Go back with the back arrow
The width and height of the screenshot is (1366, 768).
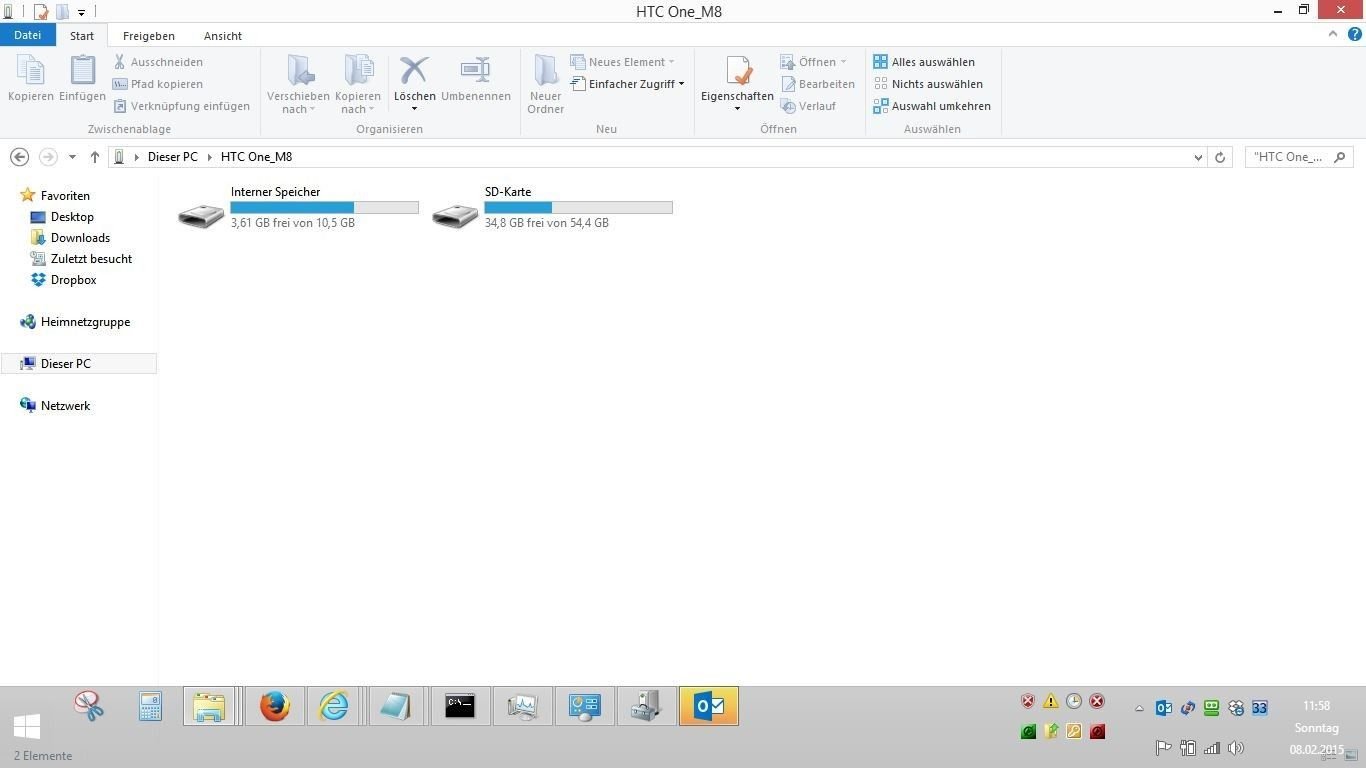click(19, 157)
